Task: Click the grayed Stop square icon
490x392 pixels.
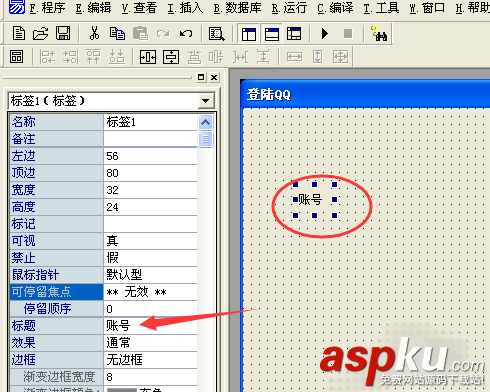Action: [x=348, y=34]
